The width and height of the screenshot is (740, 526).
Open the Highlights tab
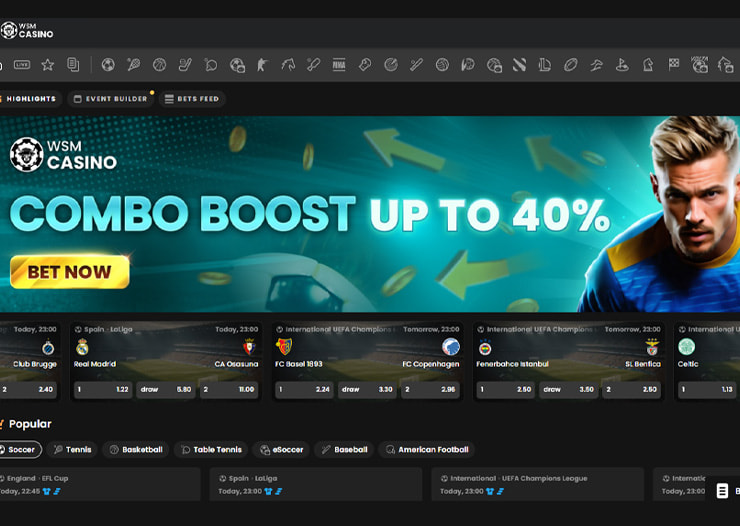pyautogui.click(x=30, y=99)
